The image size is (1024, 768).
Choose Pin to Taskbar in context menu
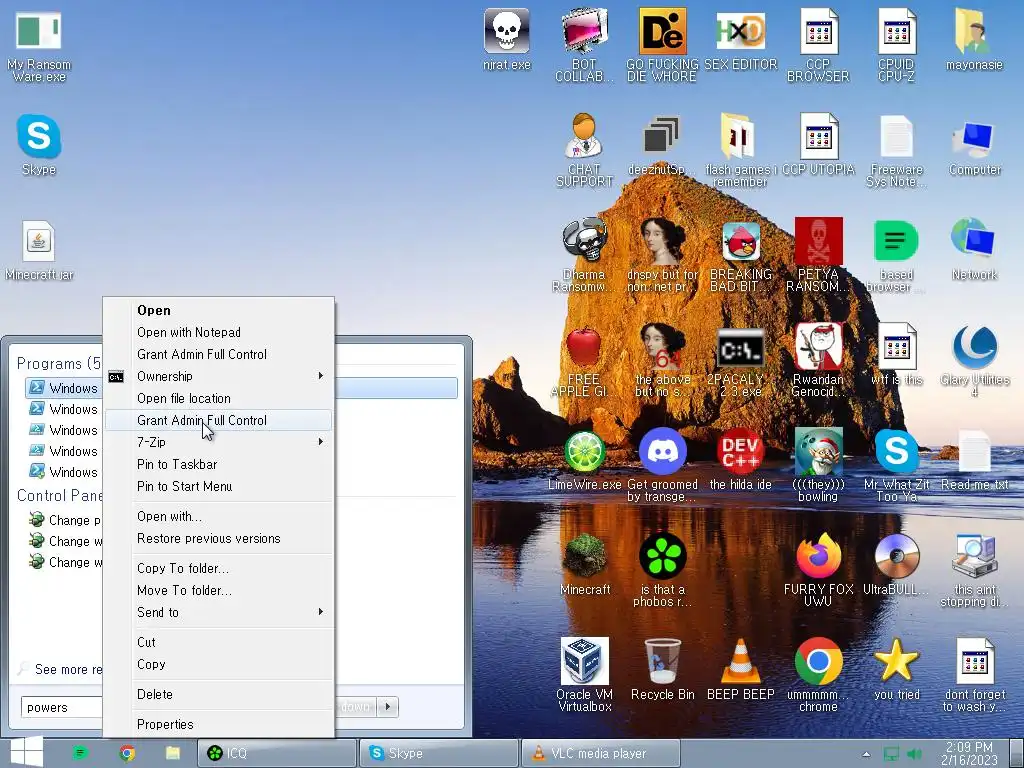[218, 464]
